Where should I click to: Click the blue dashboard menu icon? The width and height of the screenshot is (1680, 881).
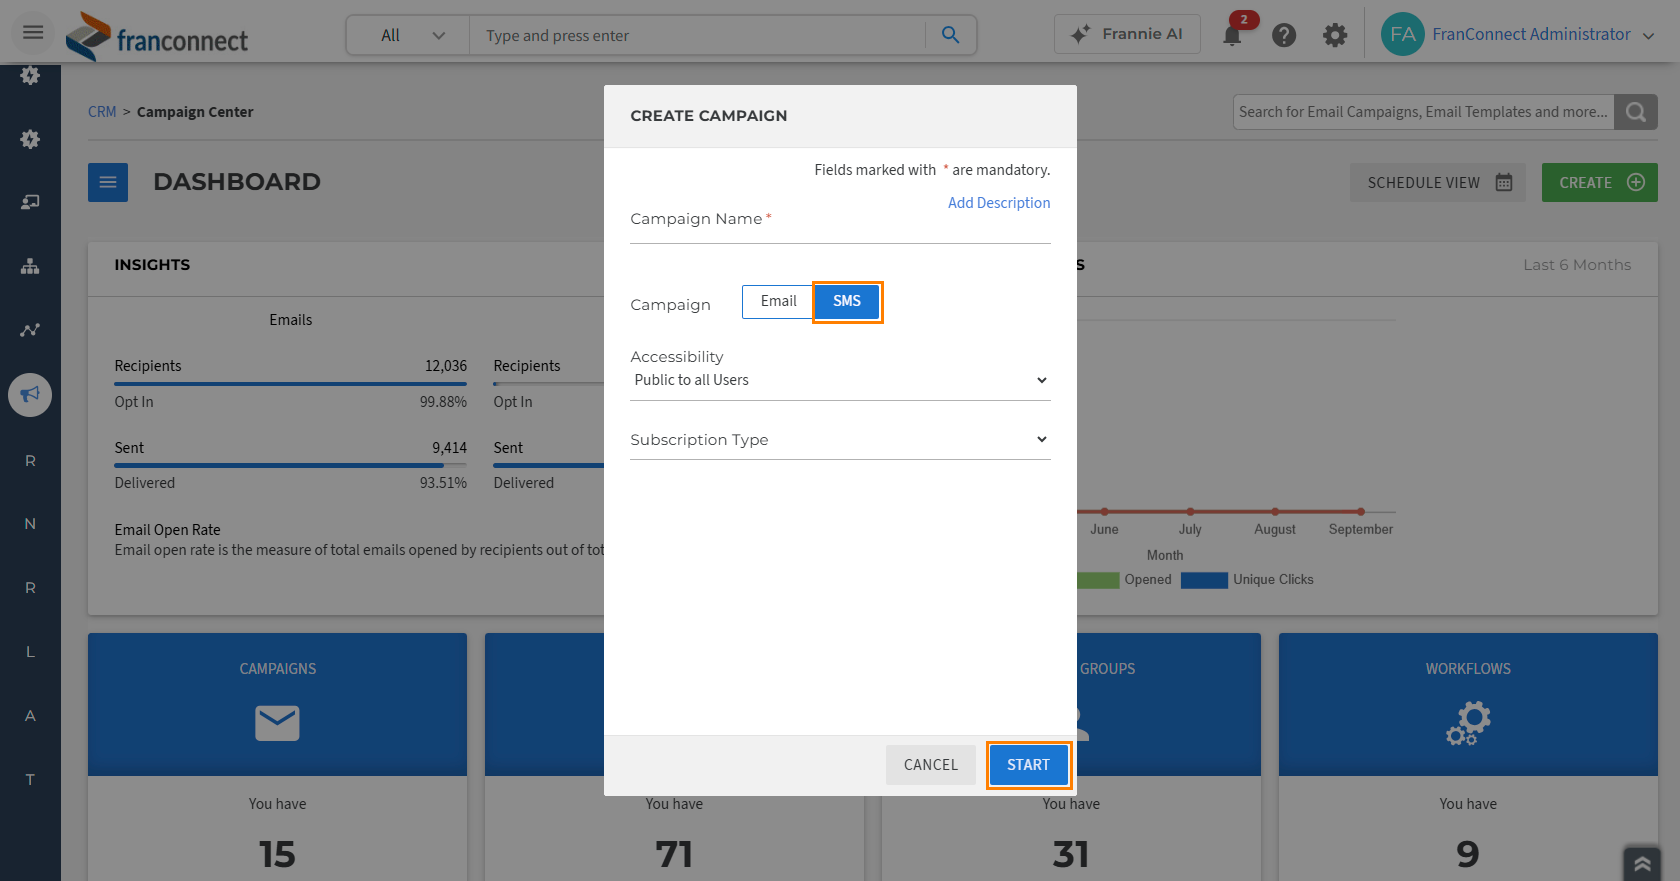(x=108, y=182)
